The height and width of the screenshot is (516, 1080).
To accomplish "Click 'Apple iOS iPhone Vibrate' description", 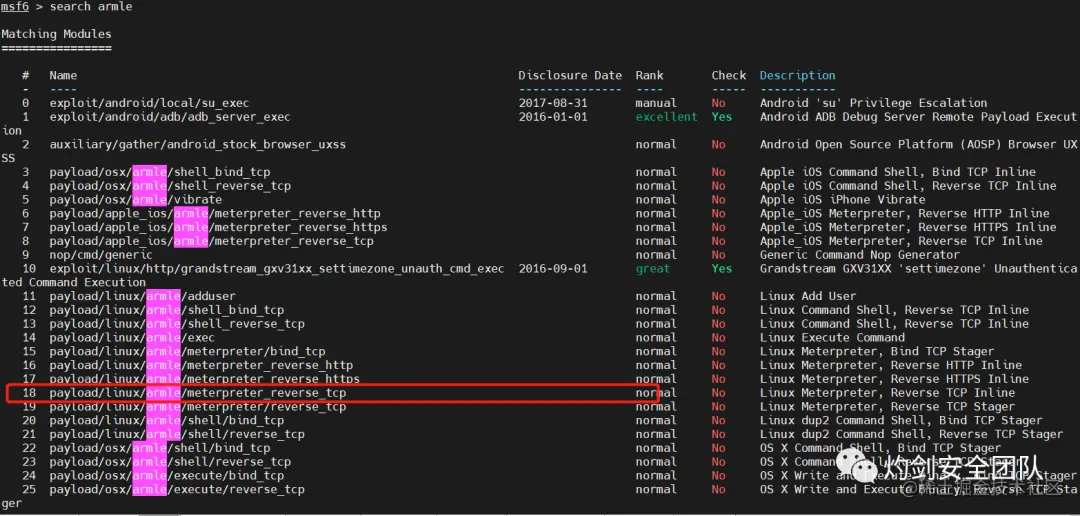I will pos(842,199).
